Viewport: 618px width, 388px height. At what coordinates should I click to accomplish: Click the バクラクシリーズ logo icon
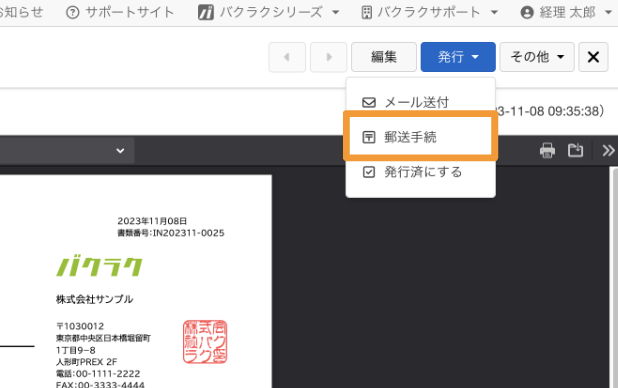point(206,13)
